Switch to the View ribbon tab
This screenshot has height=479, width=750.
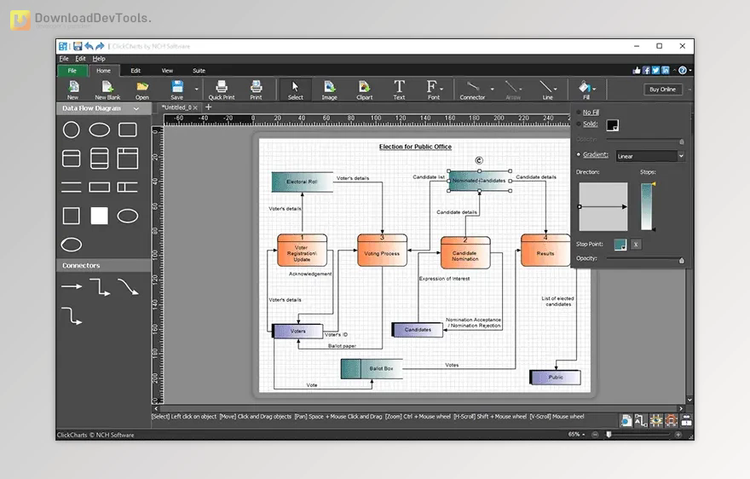167,71
